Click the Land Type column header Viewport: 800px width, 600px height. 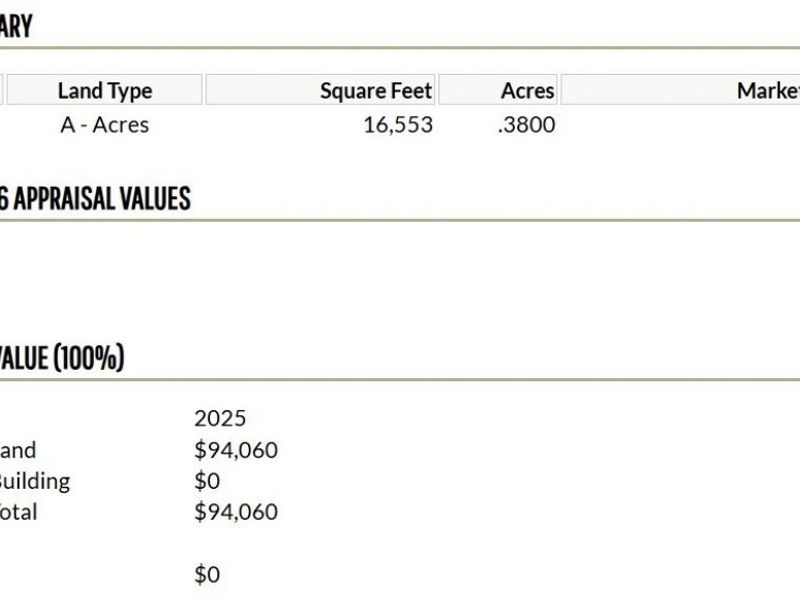tap(104, 91)
